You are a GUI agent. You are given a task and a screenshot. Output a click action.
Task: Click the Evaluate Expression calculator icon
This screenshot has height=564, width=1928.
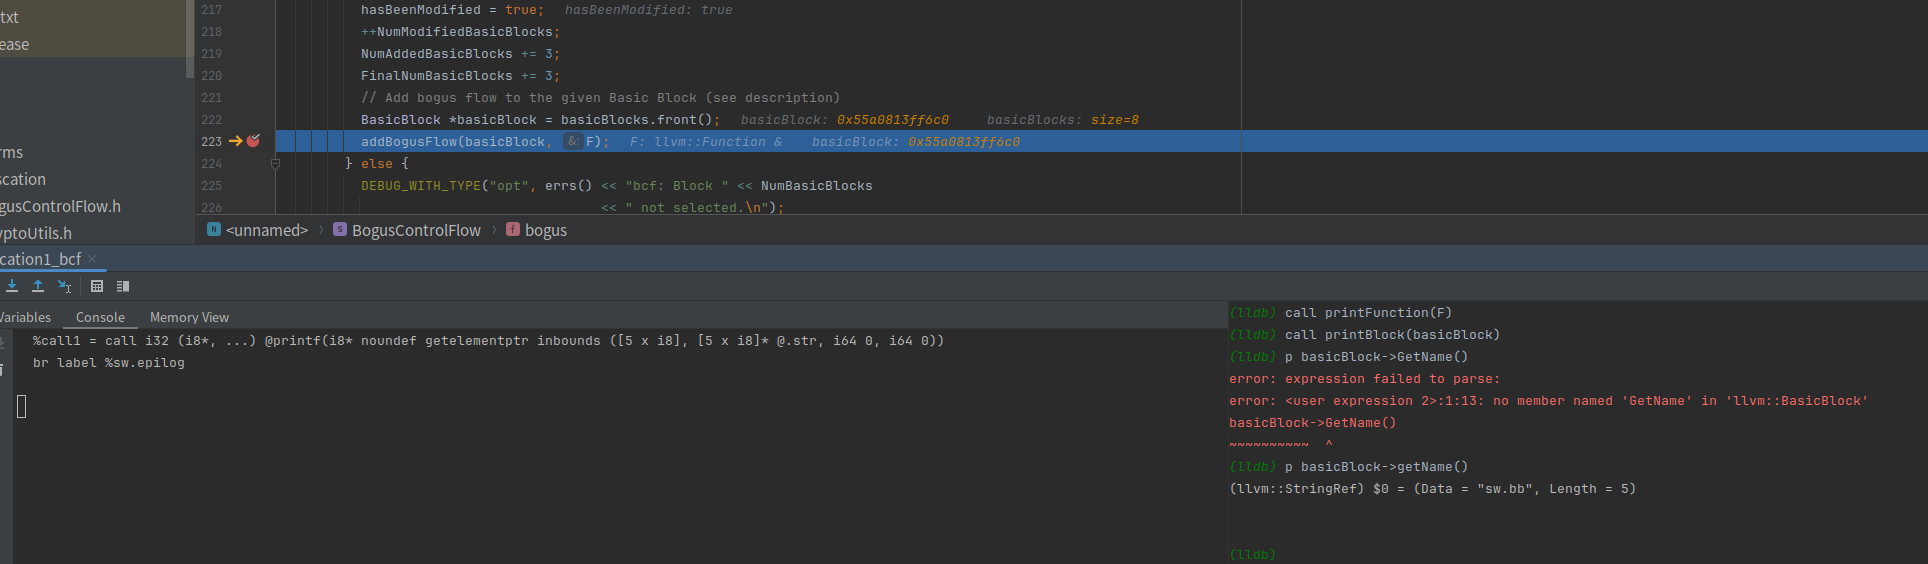click(97, 286)
